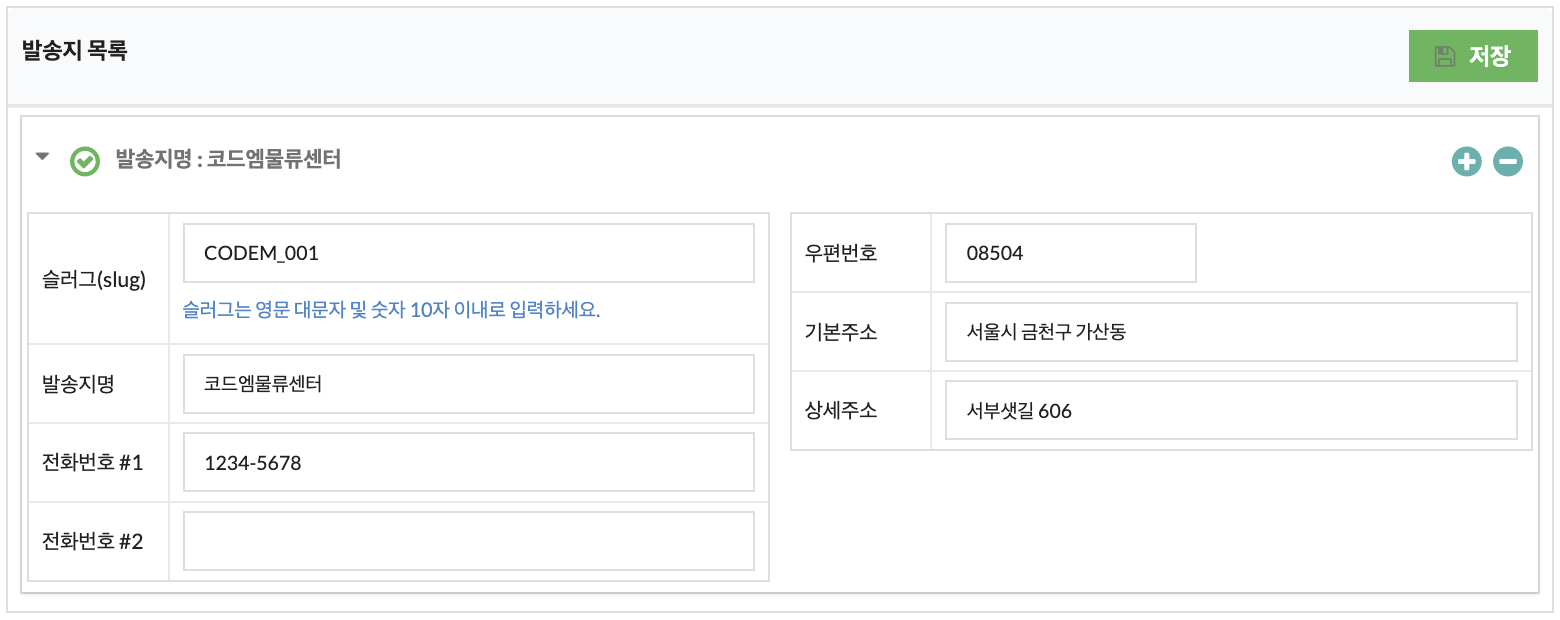This screenshot has height=620, width=1560.
Task: Save with the 저장 button
Action: coord(1473,56)
